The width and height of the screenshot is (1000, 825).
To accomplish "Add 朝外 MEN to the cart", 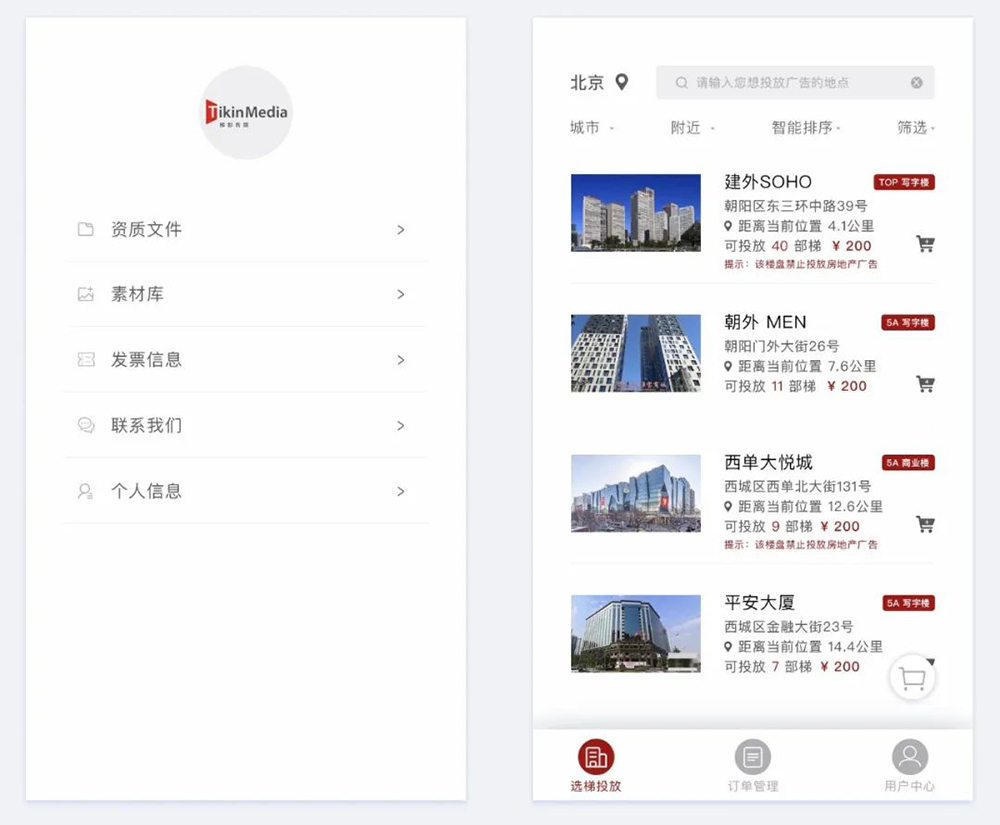I will (925, 384).
